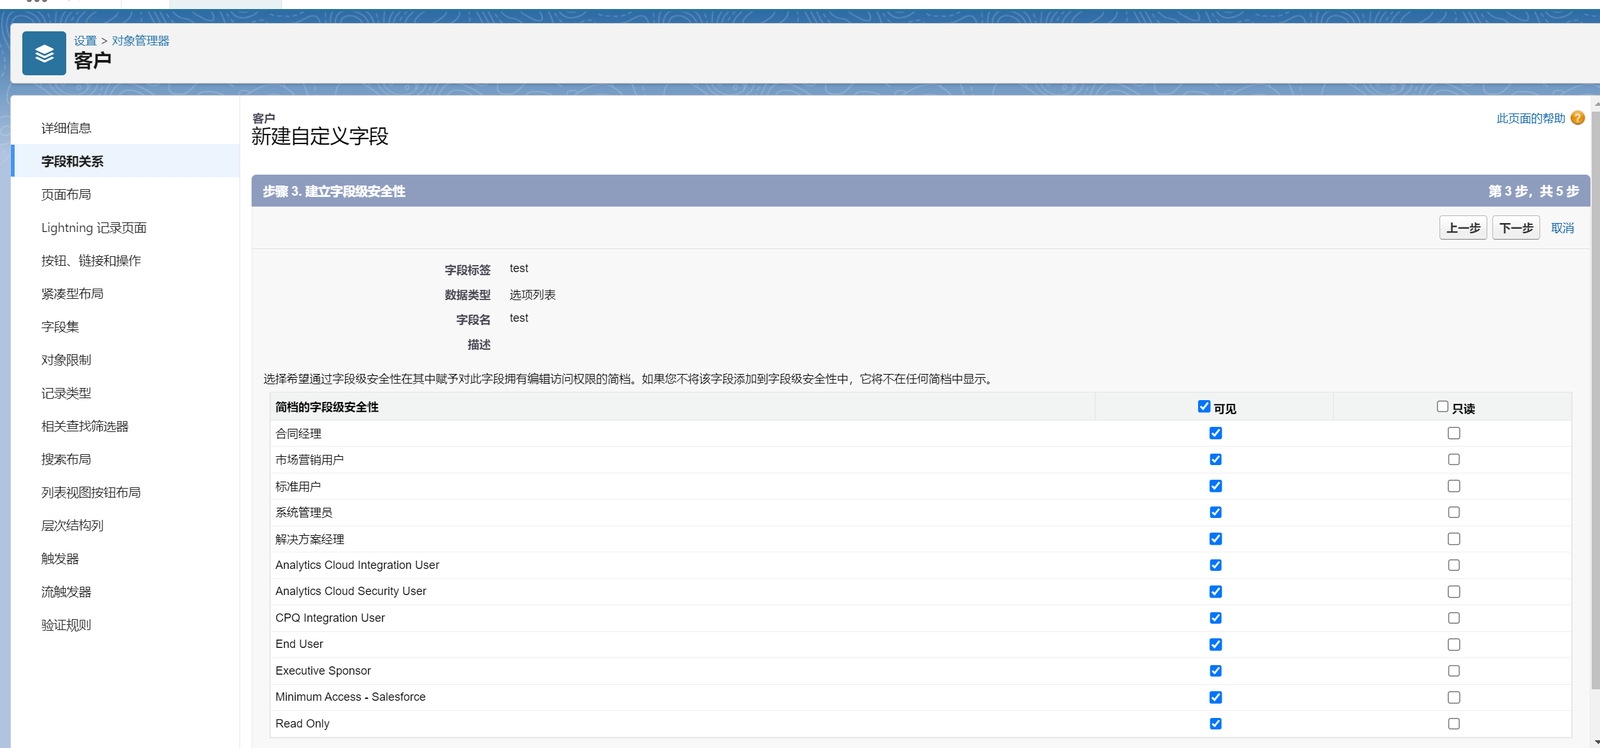
Task: Uncheck visible for Read Only profile
Action: point(1215,723)
